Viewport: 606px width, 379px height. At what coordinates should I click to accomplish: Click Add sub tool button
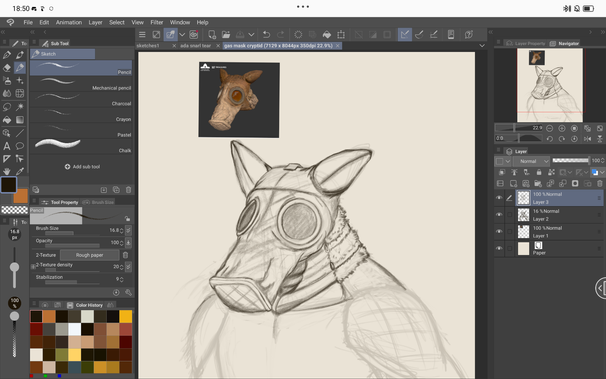(x=82, y=167)
